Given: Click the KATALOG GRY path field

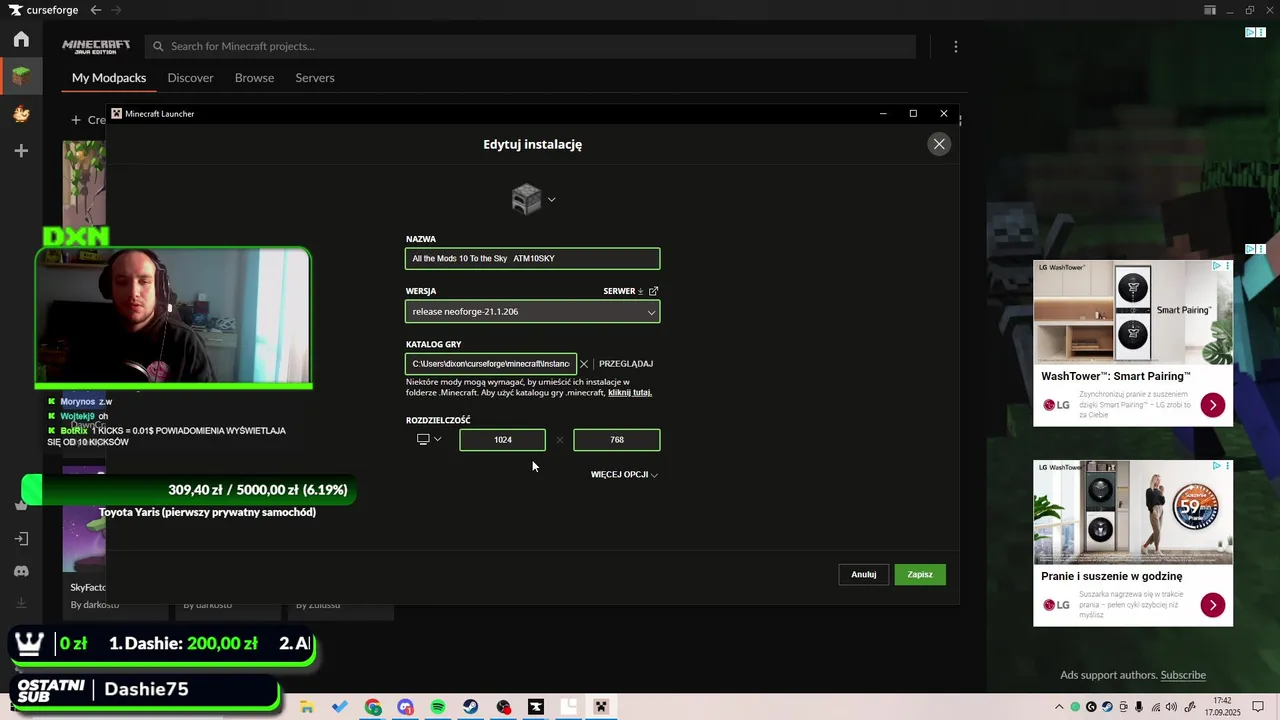Looking at the screenshot, I should [490, 364].
